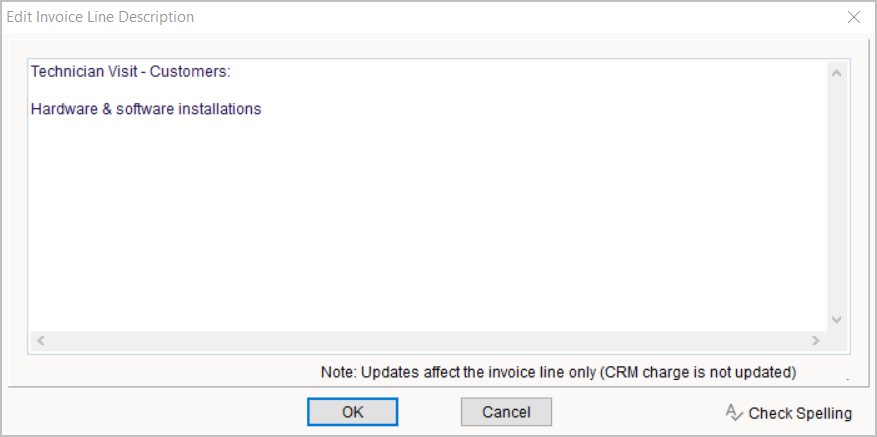The image size is (877, 437).
Task: Click the horizontal scrollbar left arrow
Action: (41, 341)
